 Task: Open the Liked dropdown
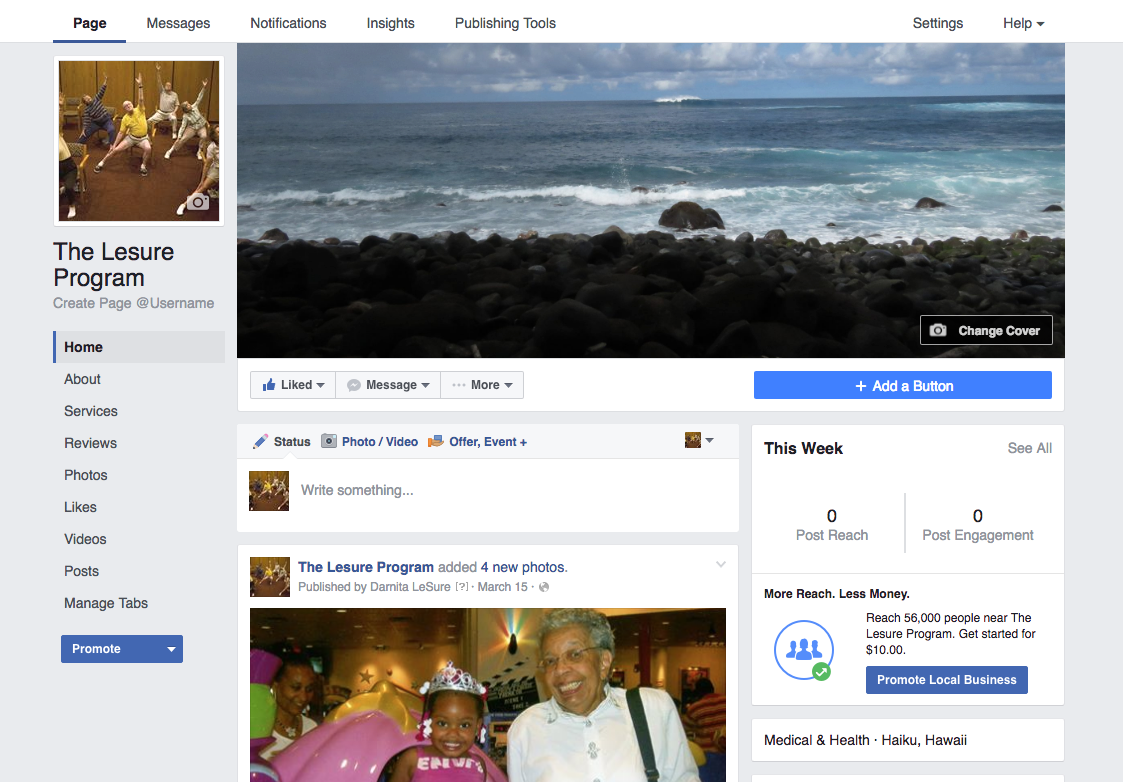point(293,385)
